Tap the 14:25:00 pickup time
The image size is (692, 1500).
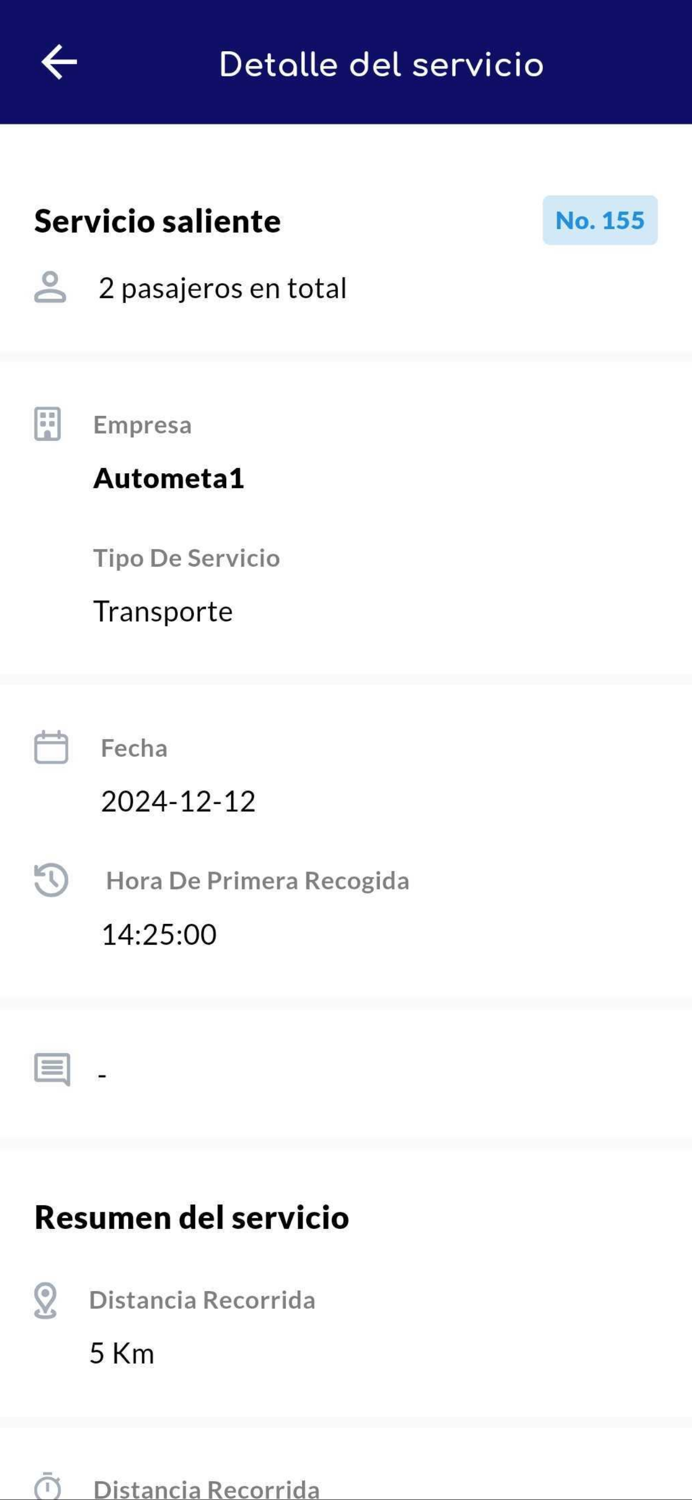pos(159,933)
